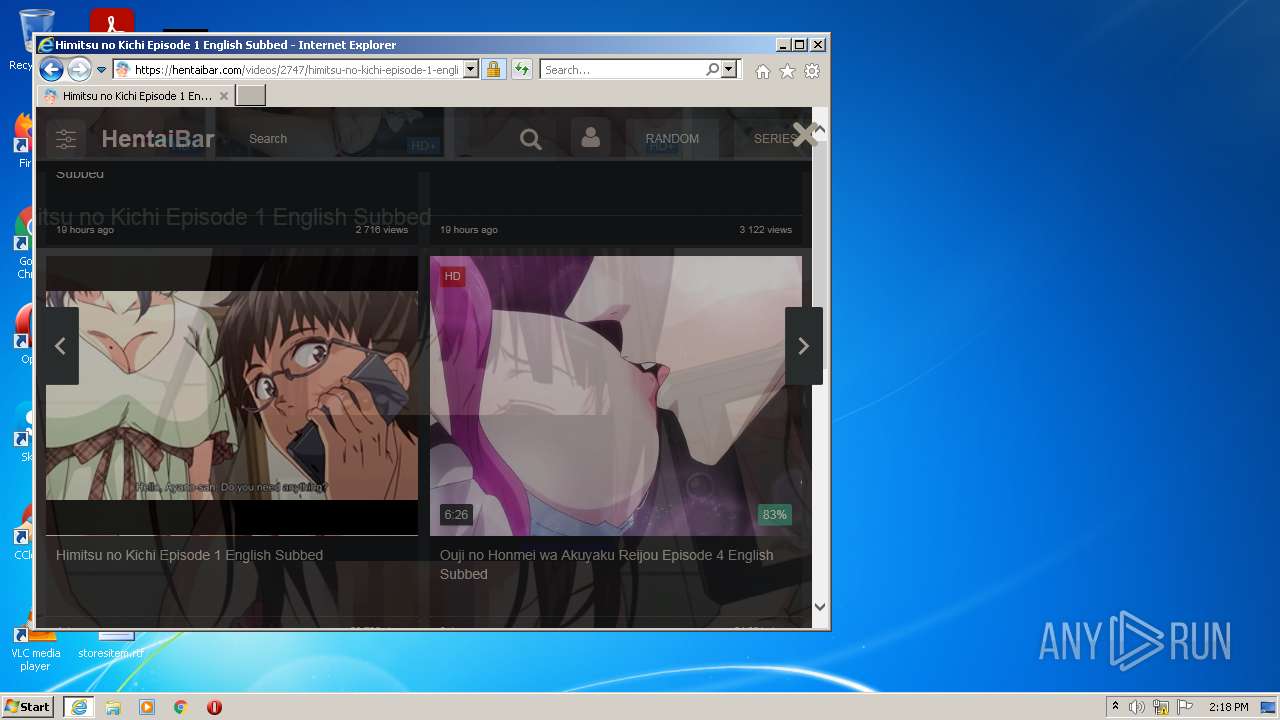Screen dimensions: 1280x720
Task: Open the Action Center flag icon
Action: point(1185,707)
